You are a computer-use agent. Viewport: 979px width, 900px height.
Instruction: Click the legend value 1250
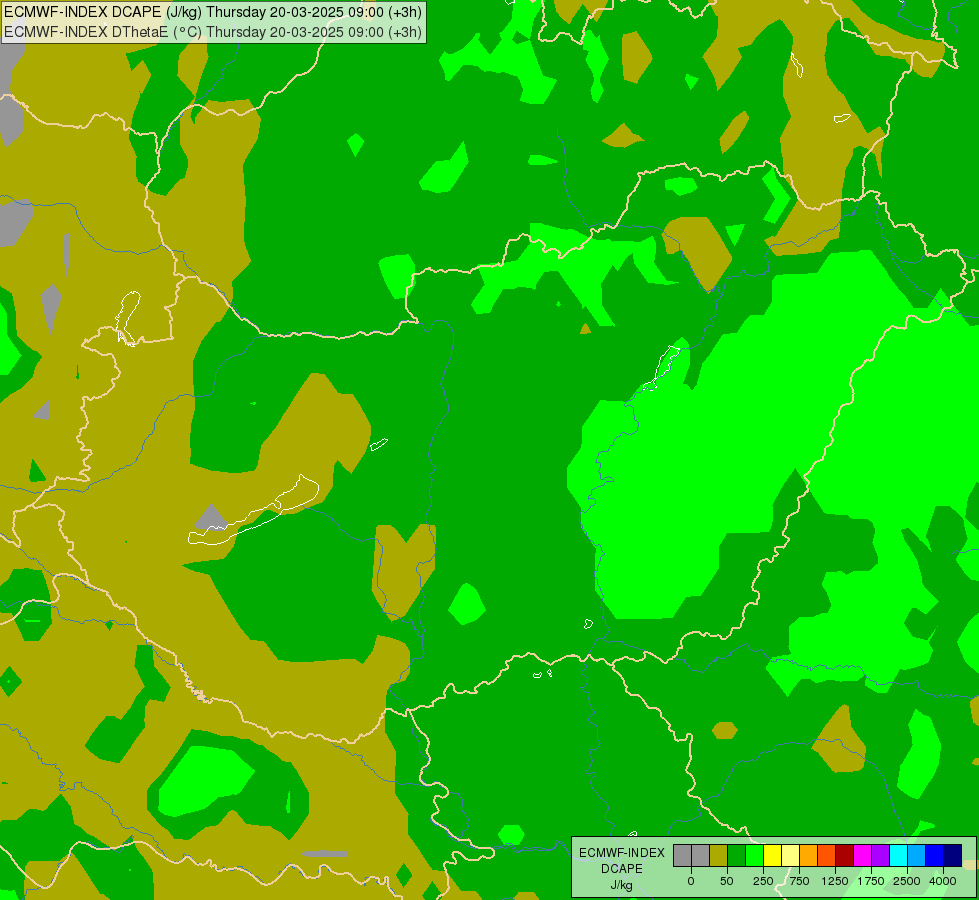pos(835,881)
